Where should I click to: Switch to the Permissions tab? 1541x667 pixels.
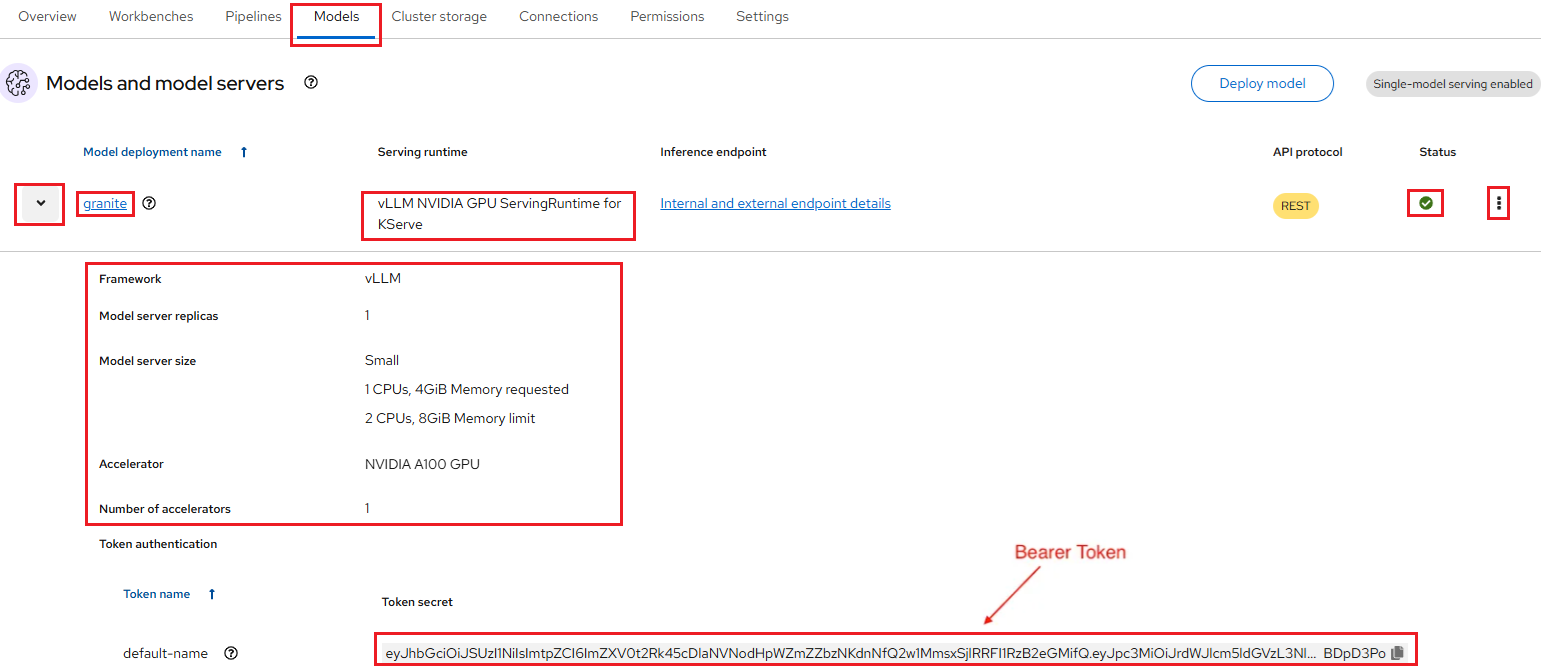pos(667,17)
